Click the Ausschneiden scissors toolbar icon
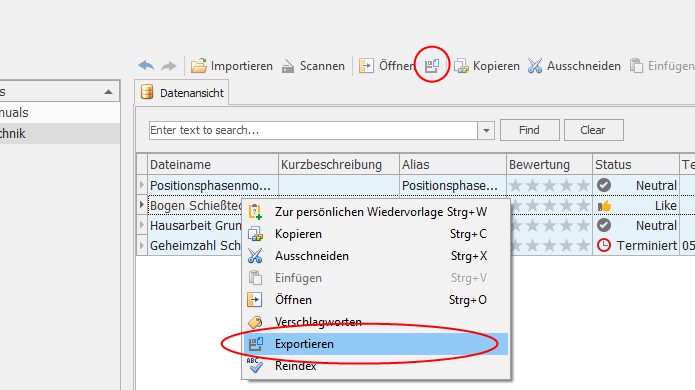 pyautogui.click(x=535, y=66)
